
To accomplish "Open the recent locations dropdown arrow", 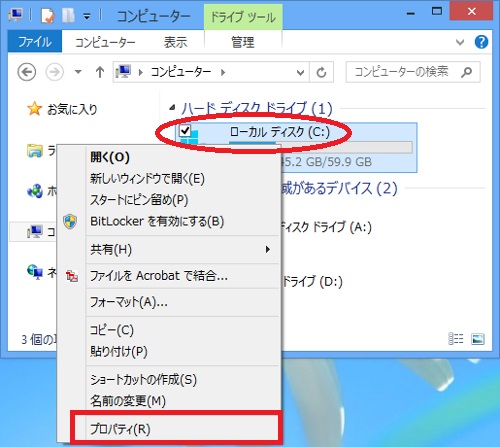I will pyautogui.click(x=78, y=72).
